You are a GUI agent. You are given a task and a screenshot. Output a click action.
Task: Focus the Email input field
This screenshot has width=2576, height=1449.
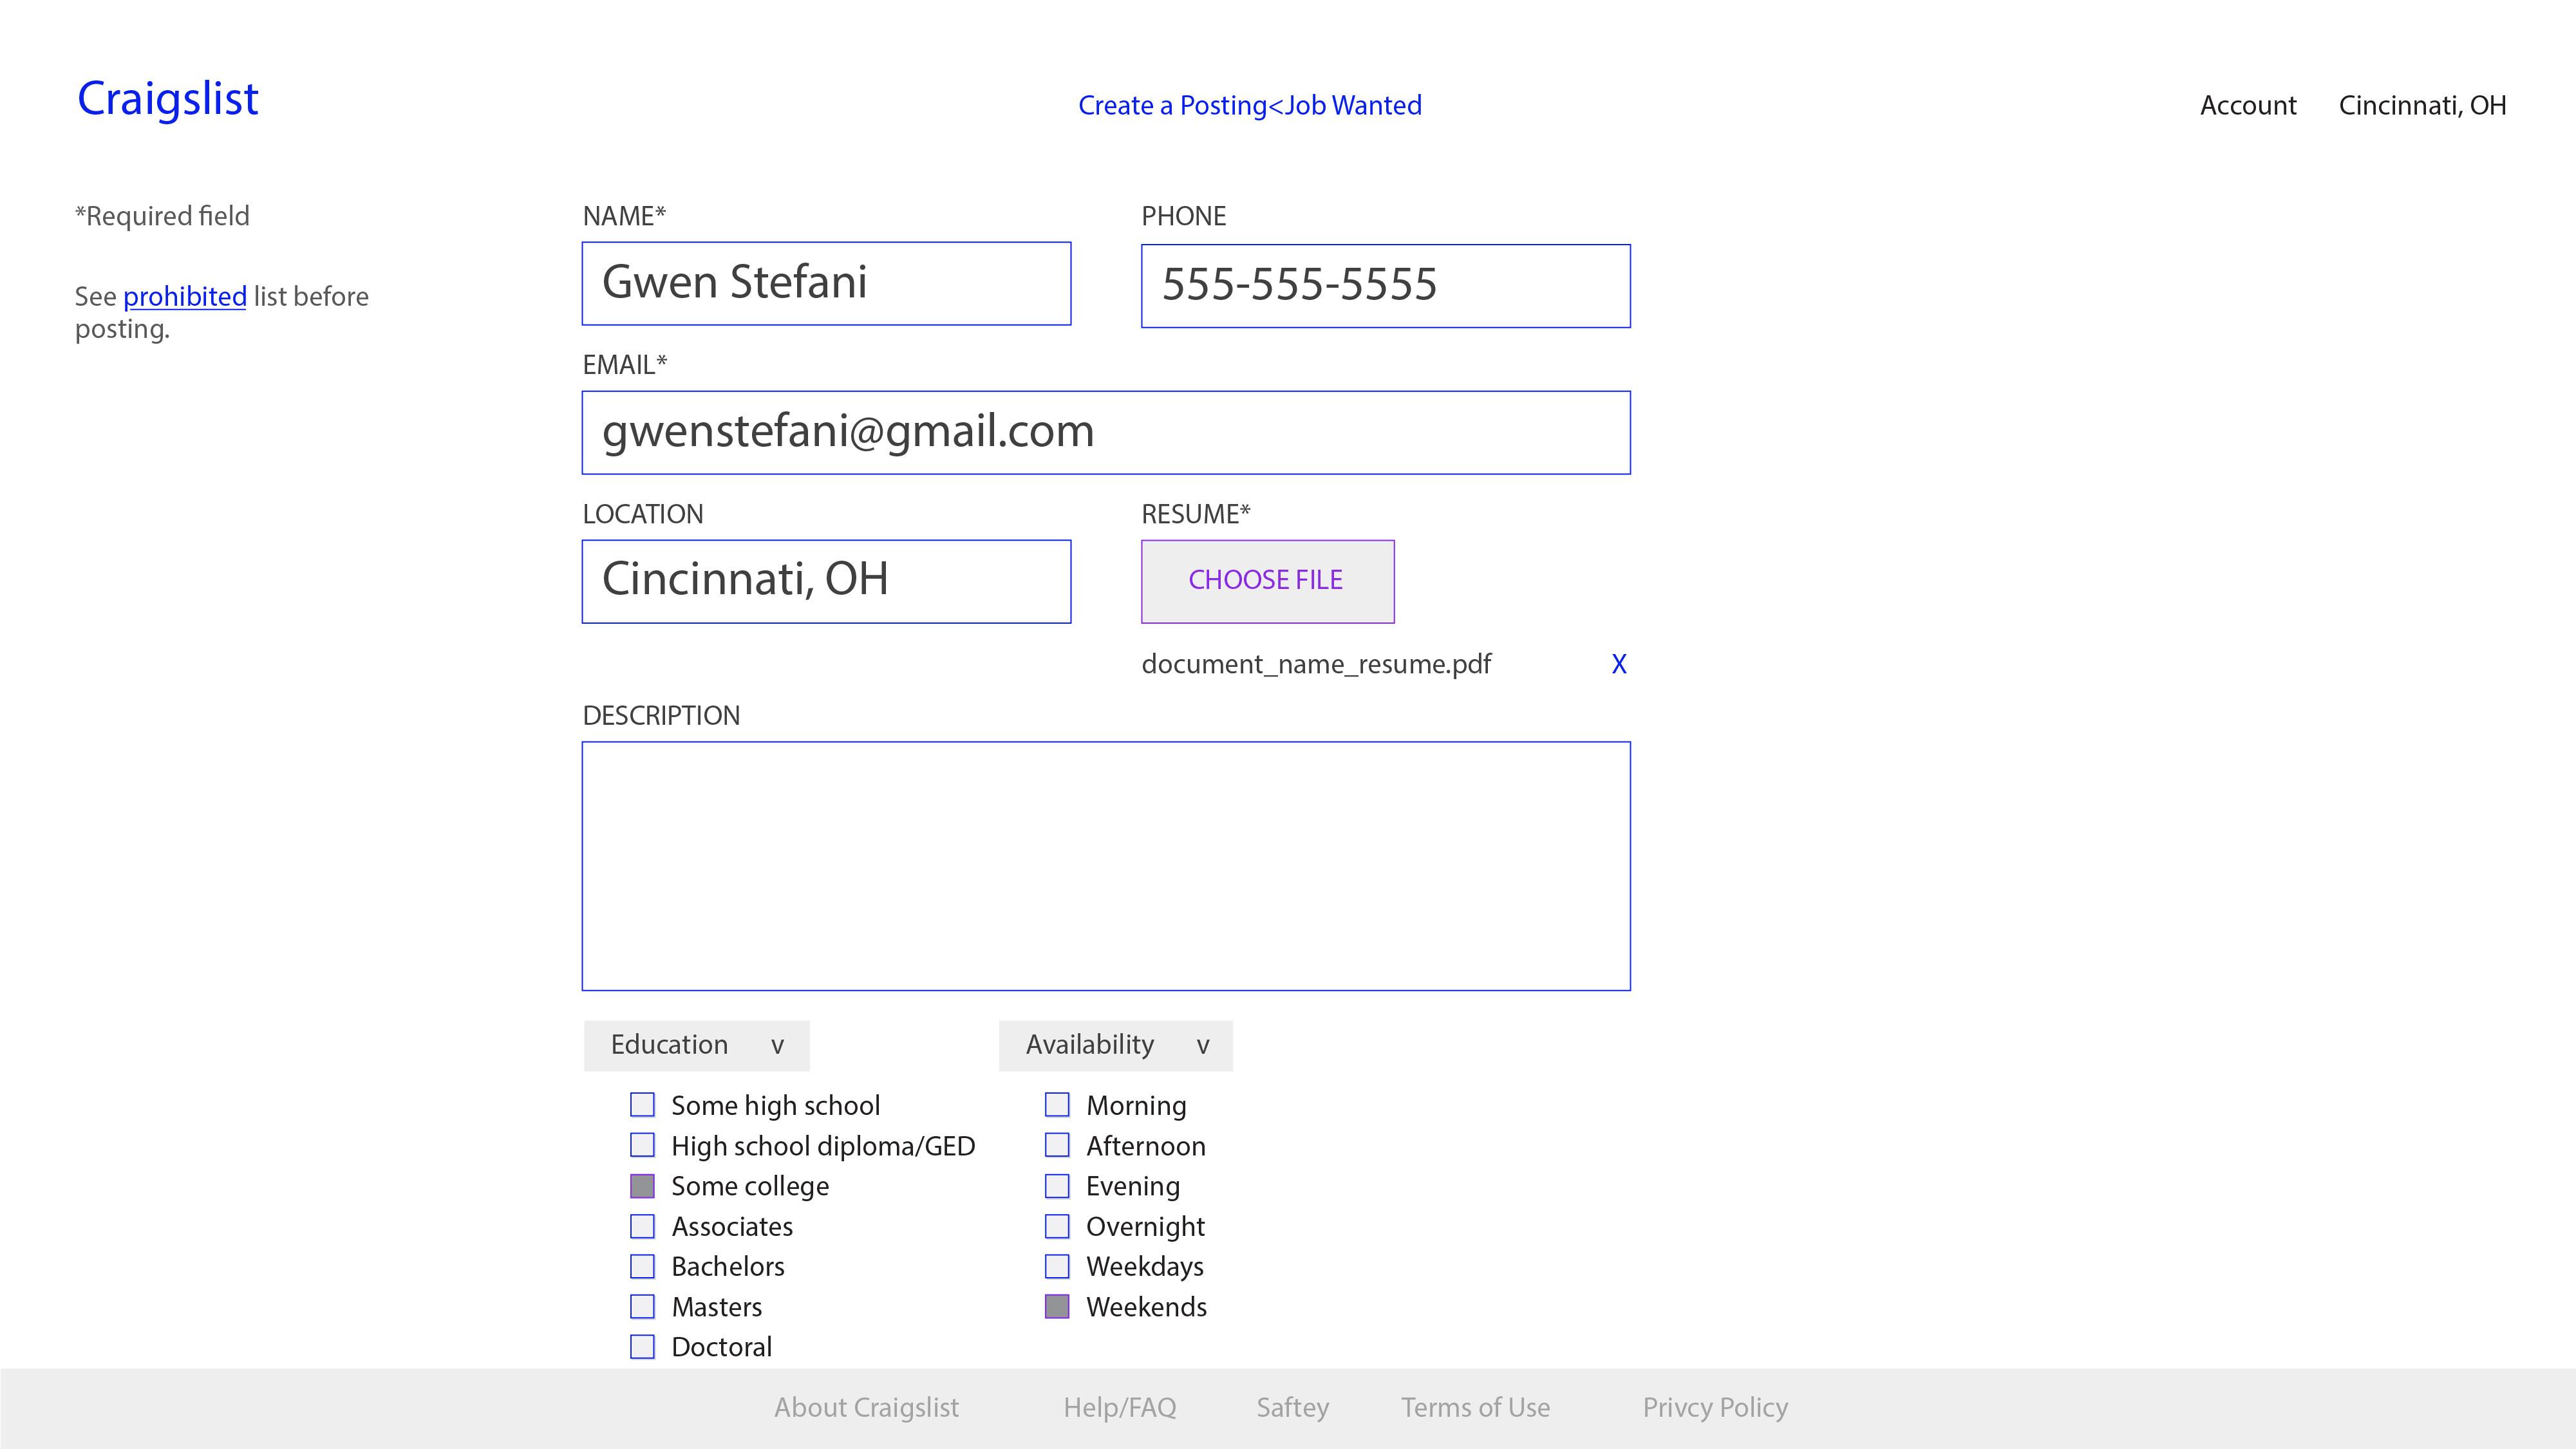(x=1105, y=432)
